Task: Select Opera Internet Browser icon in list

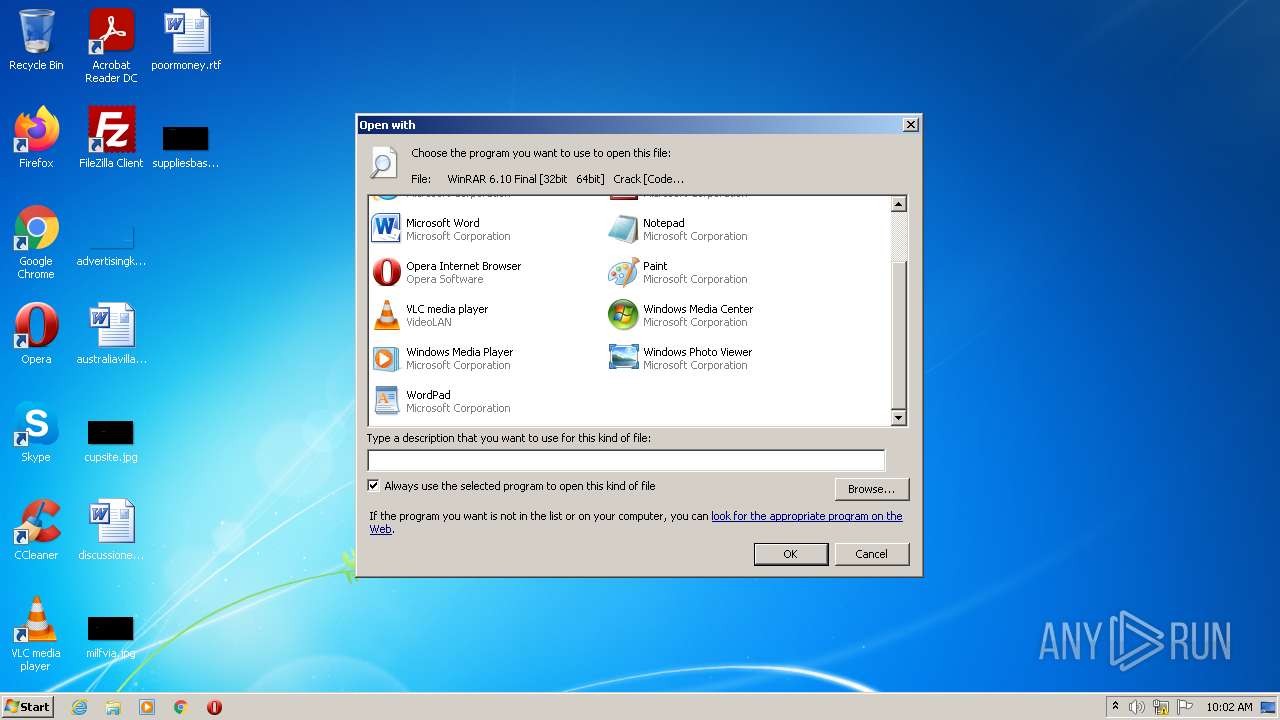Action: click(x=386, y=272)
